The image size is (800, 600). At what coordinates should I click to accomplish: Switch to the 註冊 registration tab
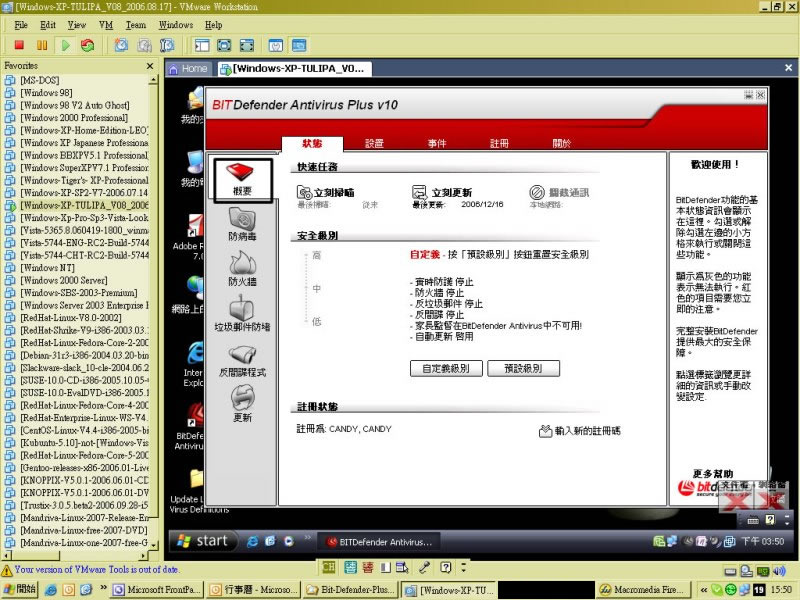click(x=499, y=143)
